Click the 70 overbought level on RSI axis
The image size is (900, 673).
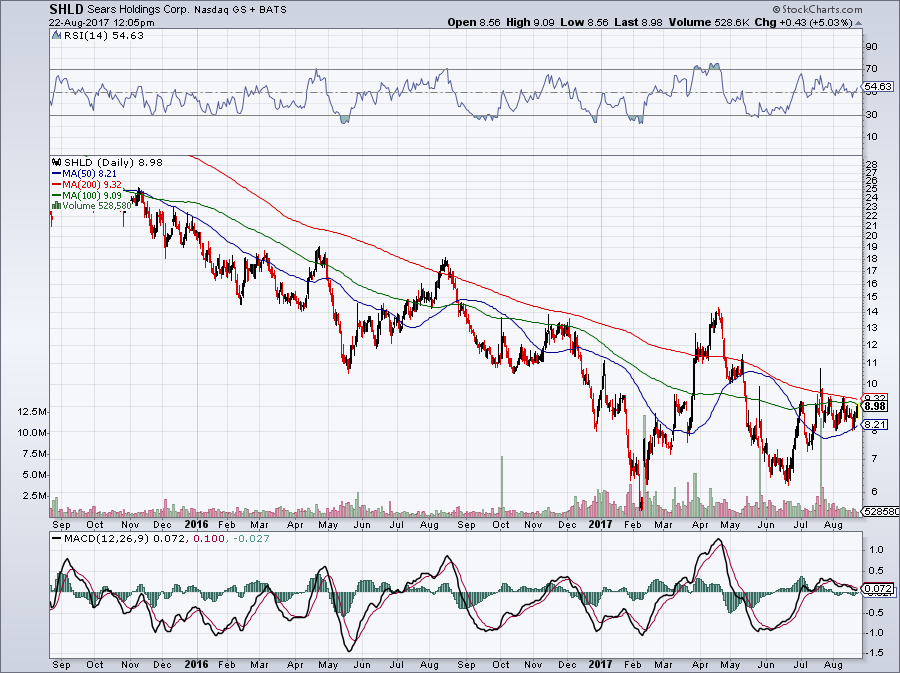(871, 69)
